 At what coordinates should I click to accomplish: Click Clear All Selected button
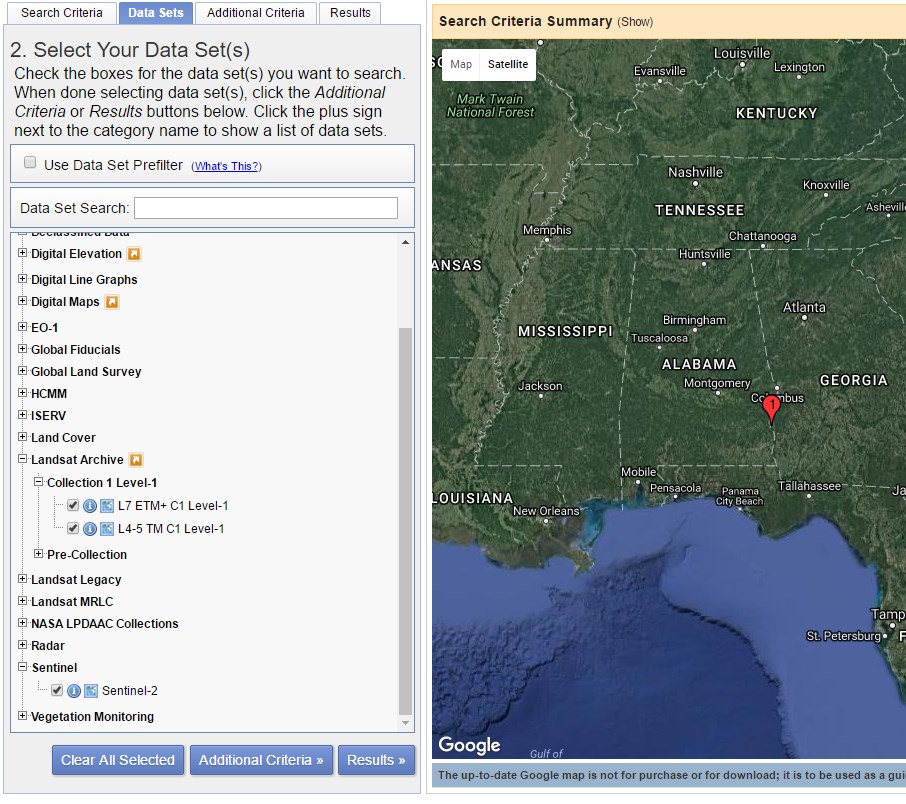(x=118, y=760)
